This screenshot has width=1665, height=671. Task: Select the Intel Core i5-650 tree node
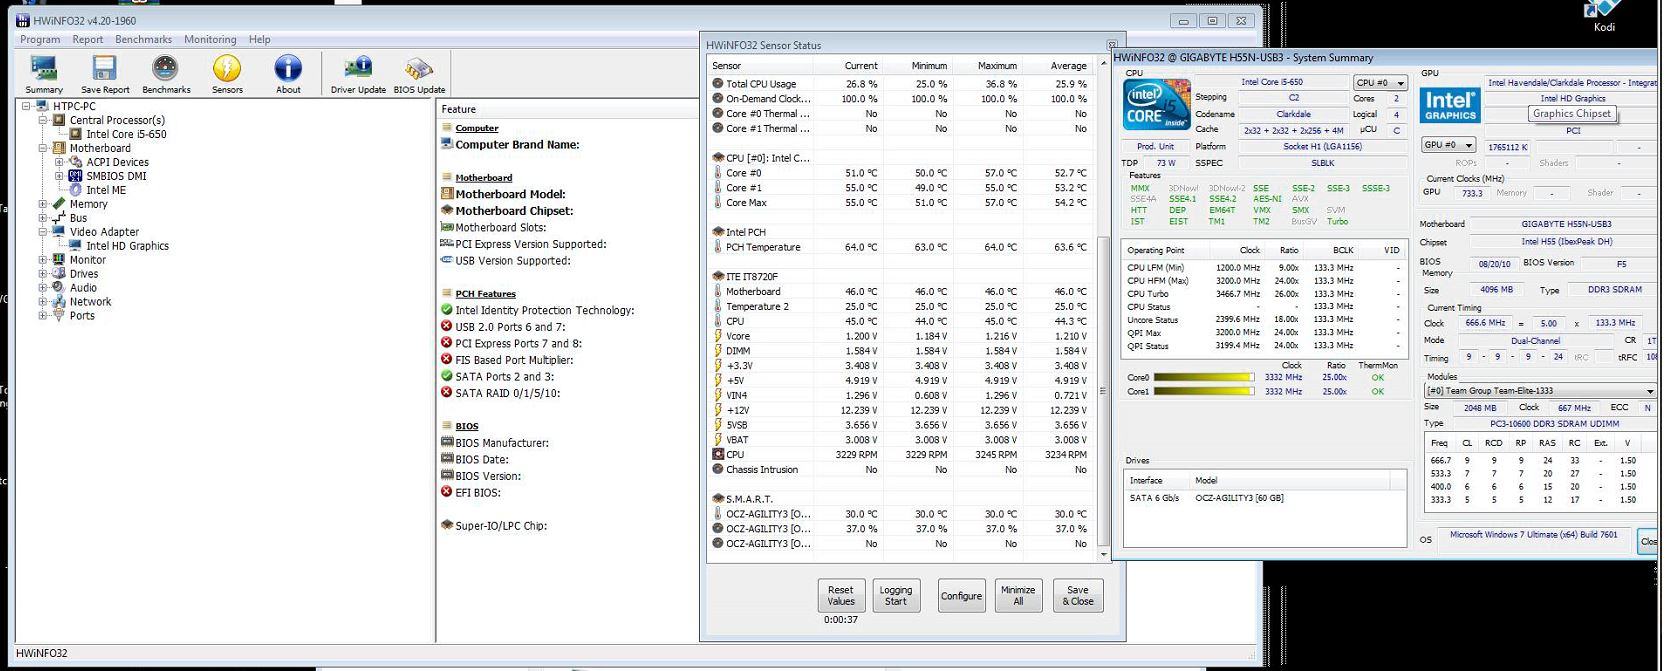tap(126, 134)
